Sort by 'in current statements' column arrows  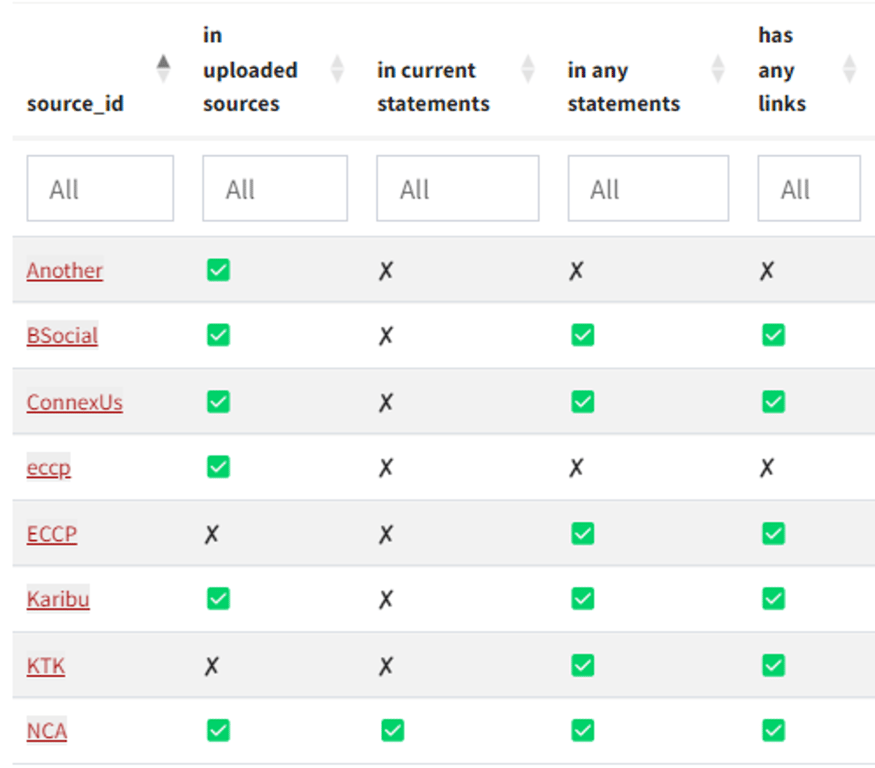point(528,69)
